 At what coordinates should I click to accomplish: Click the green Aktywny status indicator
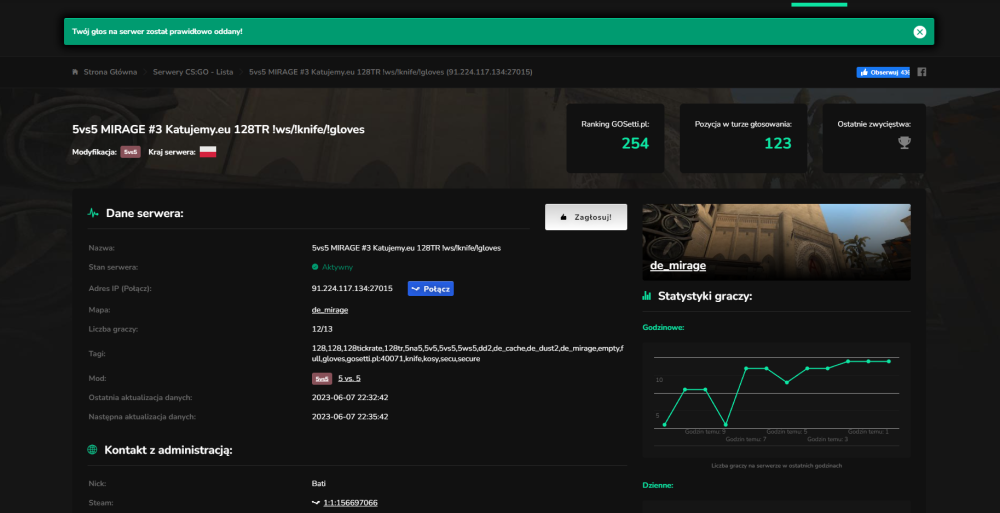(332, 267)
